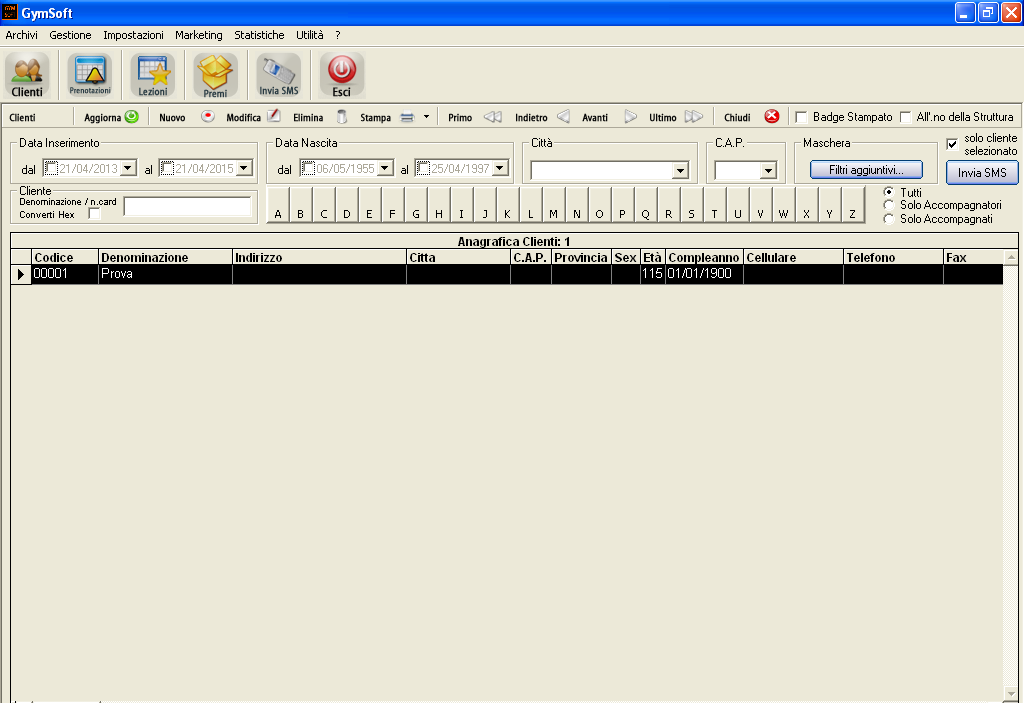Close the Clienti panel with the red Chiudi icon

(772, 117)
